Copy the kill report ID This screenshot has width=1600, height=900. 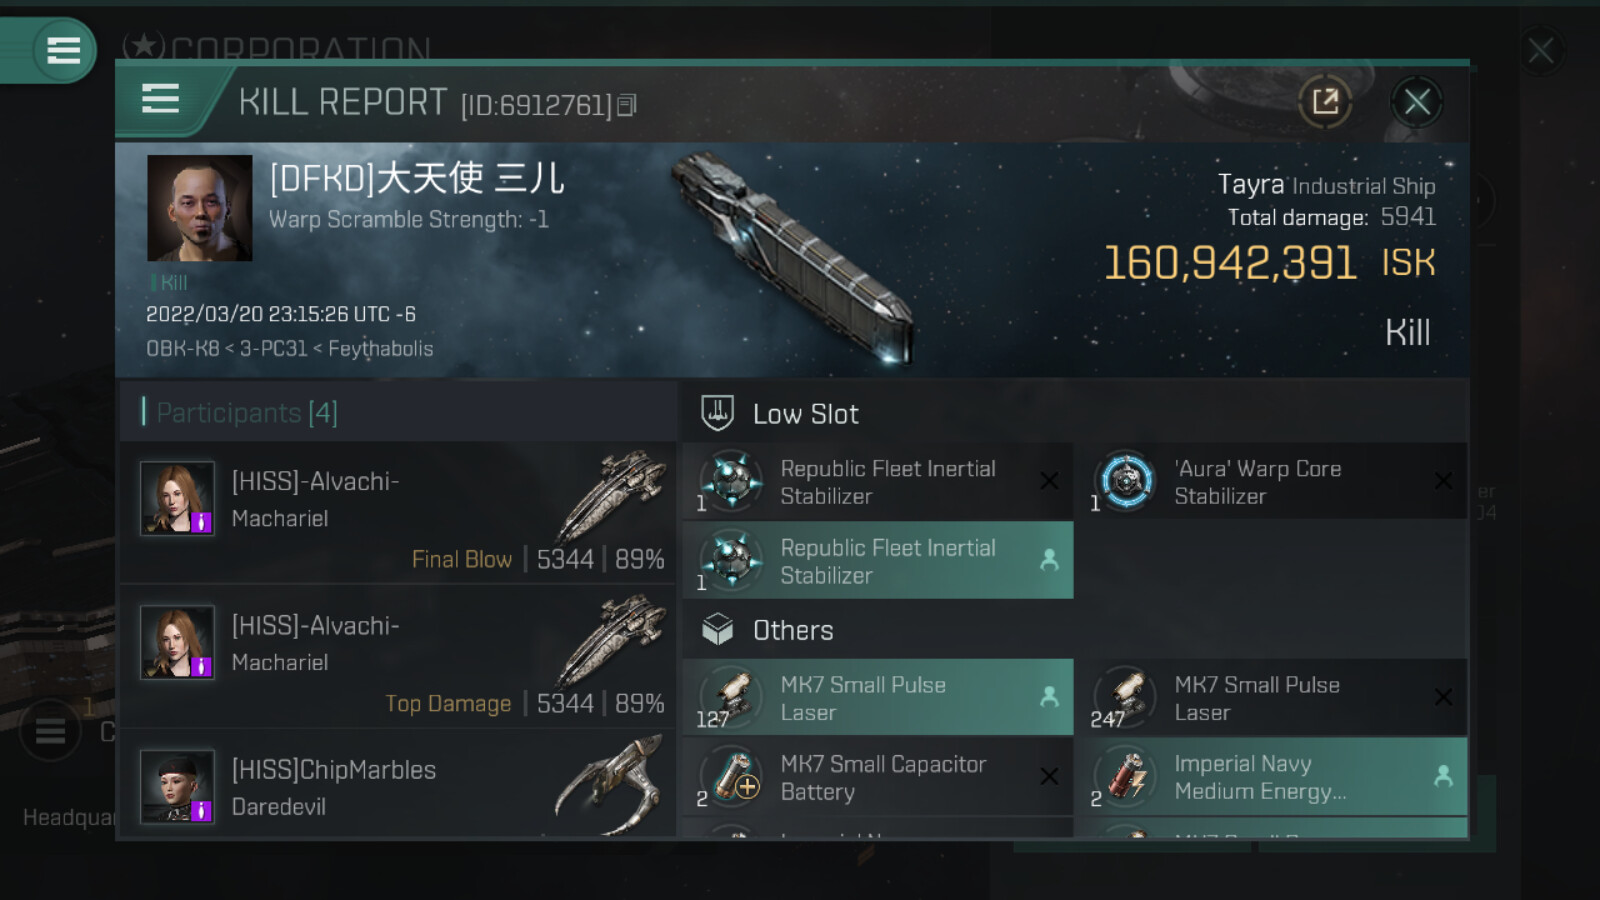pos(627,105)
